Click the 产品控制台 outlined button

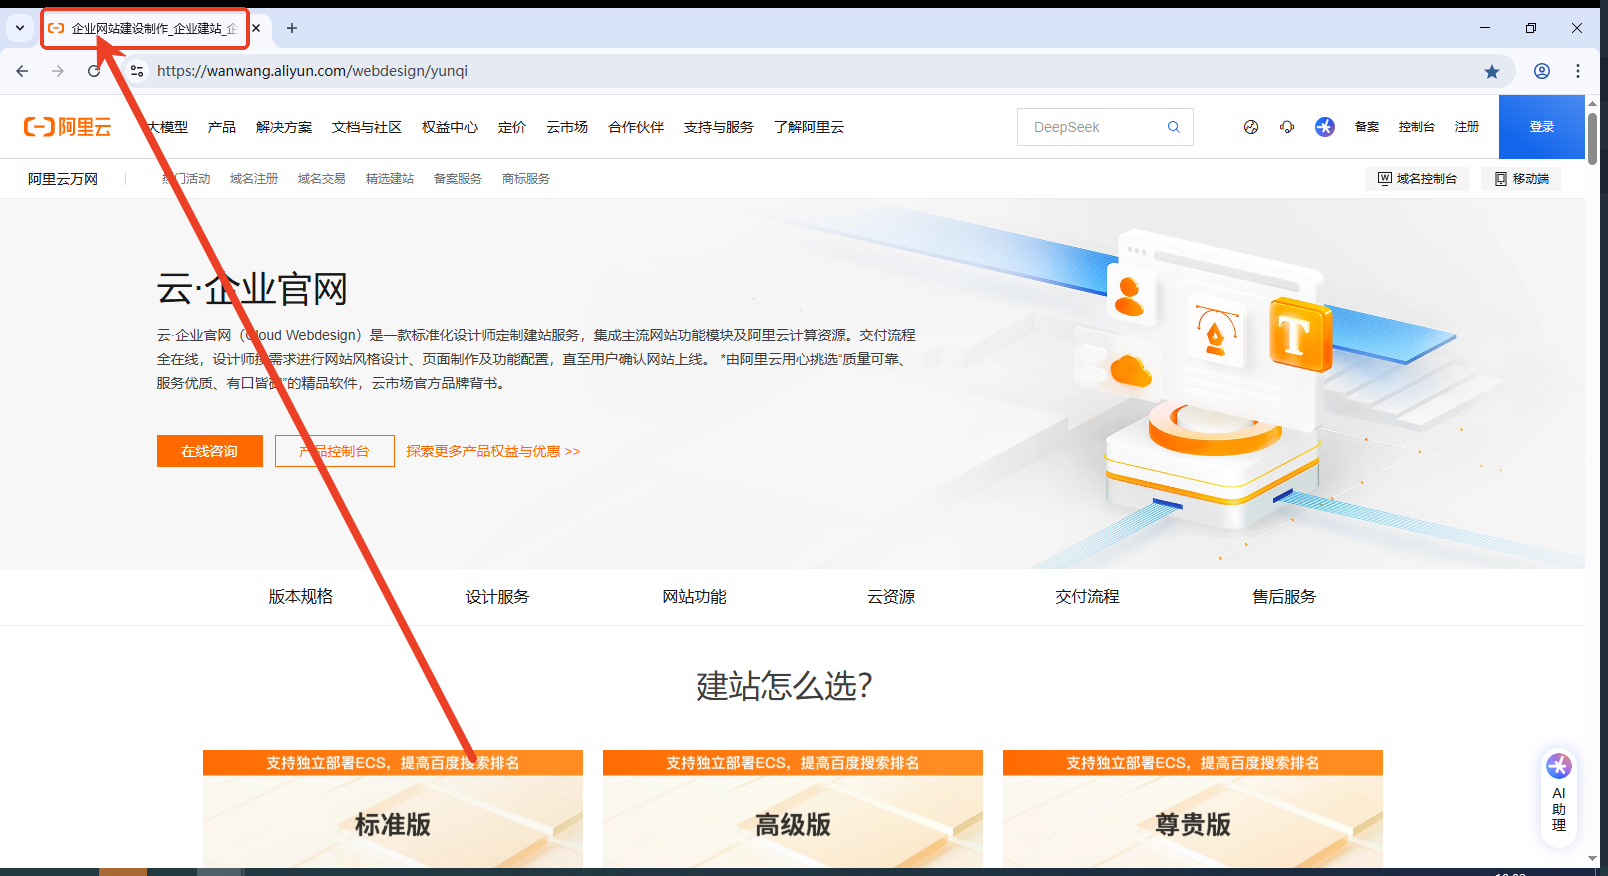(335, 451)
